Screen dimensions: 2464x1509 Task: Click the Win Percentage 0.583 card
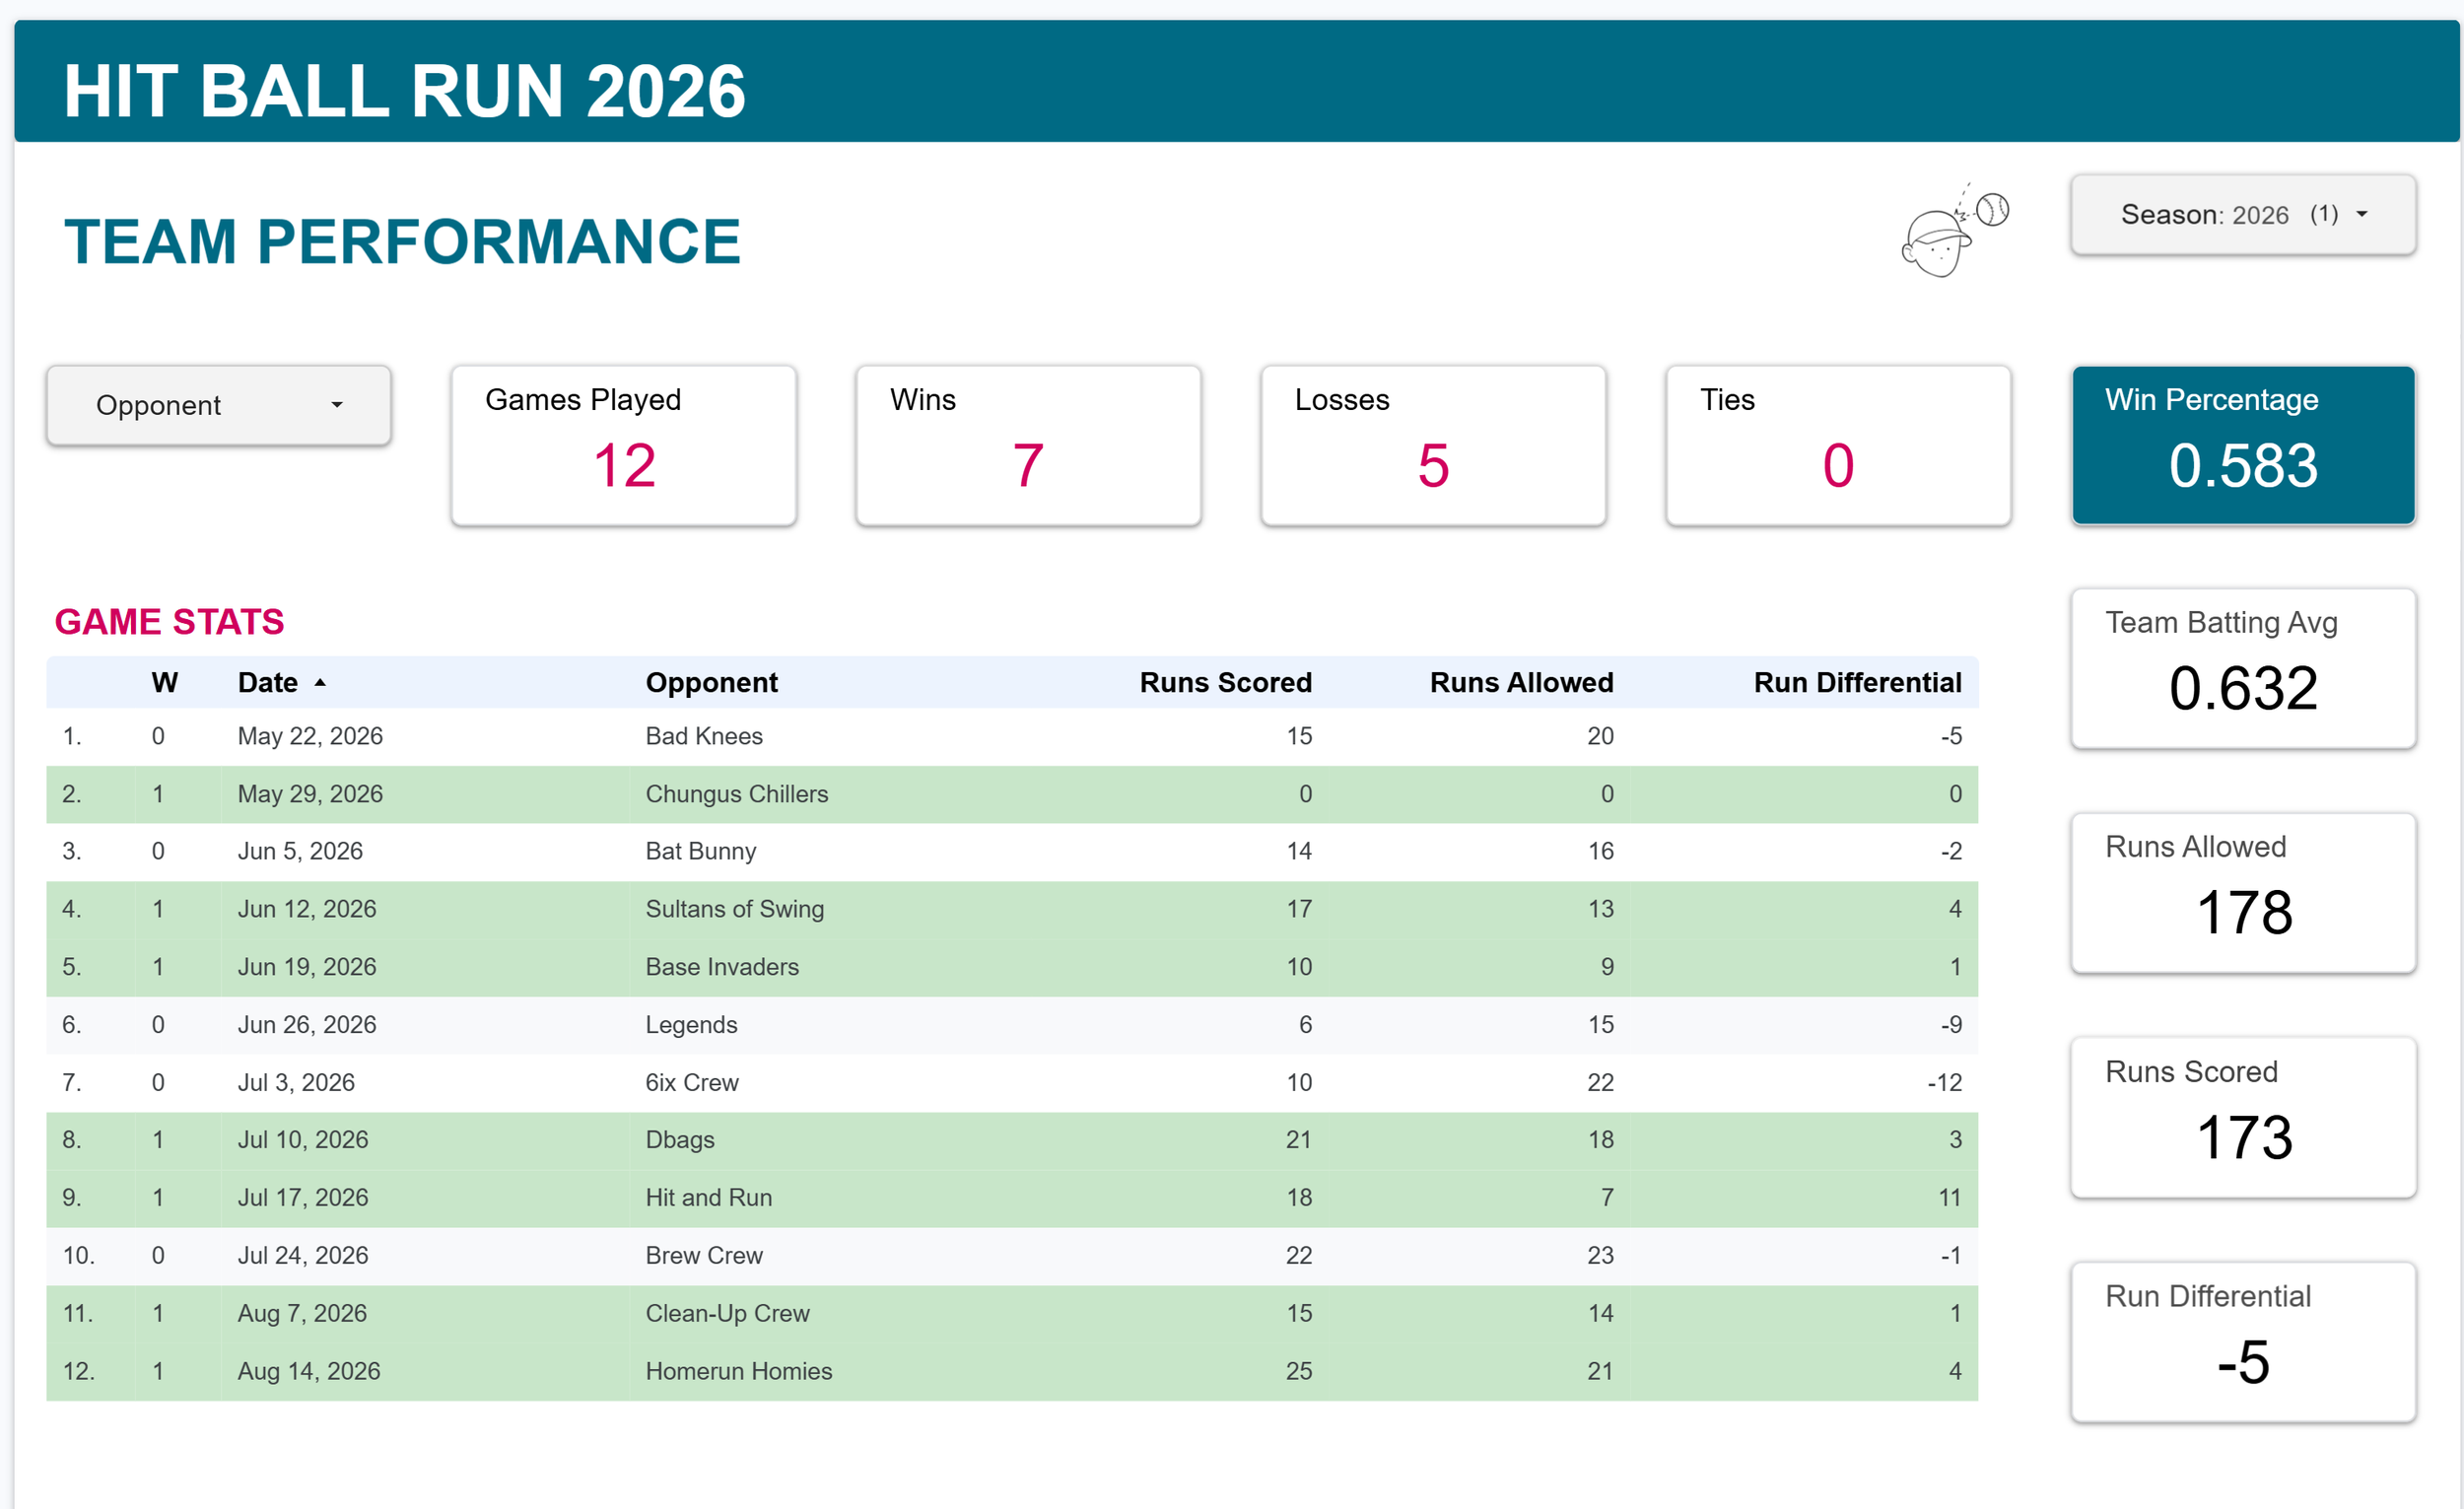[x=2243, y=445]
